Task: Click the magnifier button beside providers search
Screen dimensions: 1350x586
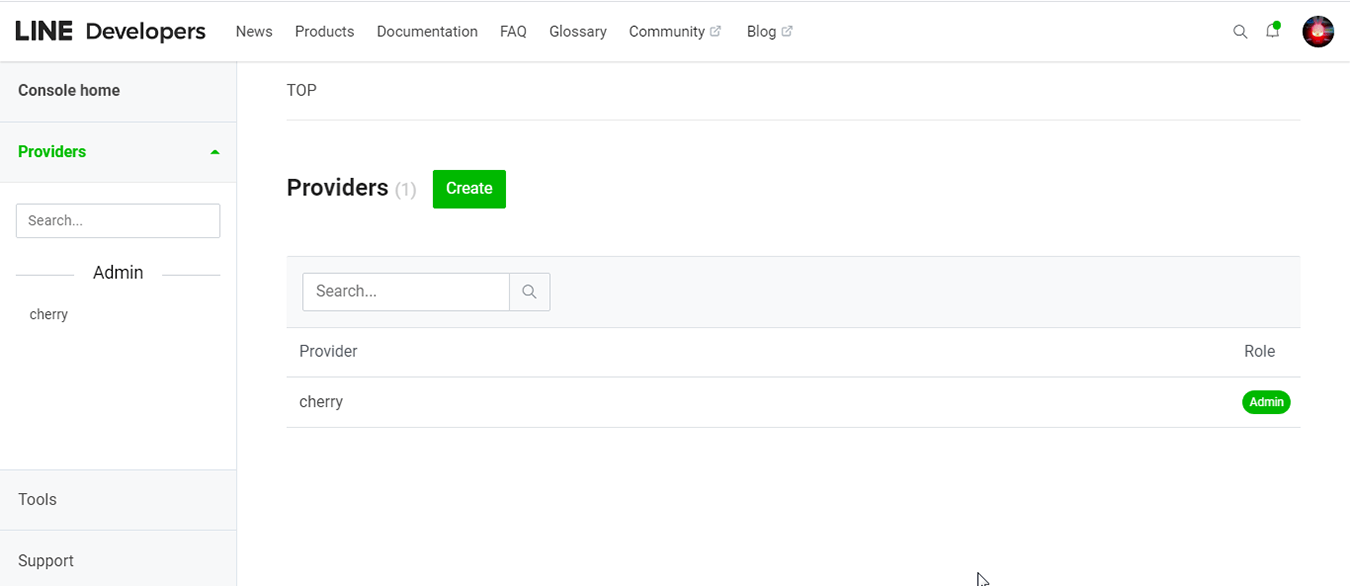Action: pos(530,292)
